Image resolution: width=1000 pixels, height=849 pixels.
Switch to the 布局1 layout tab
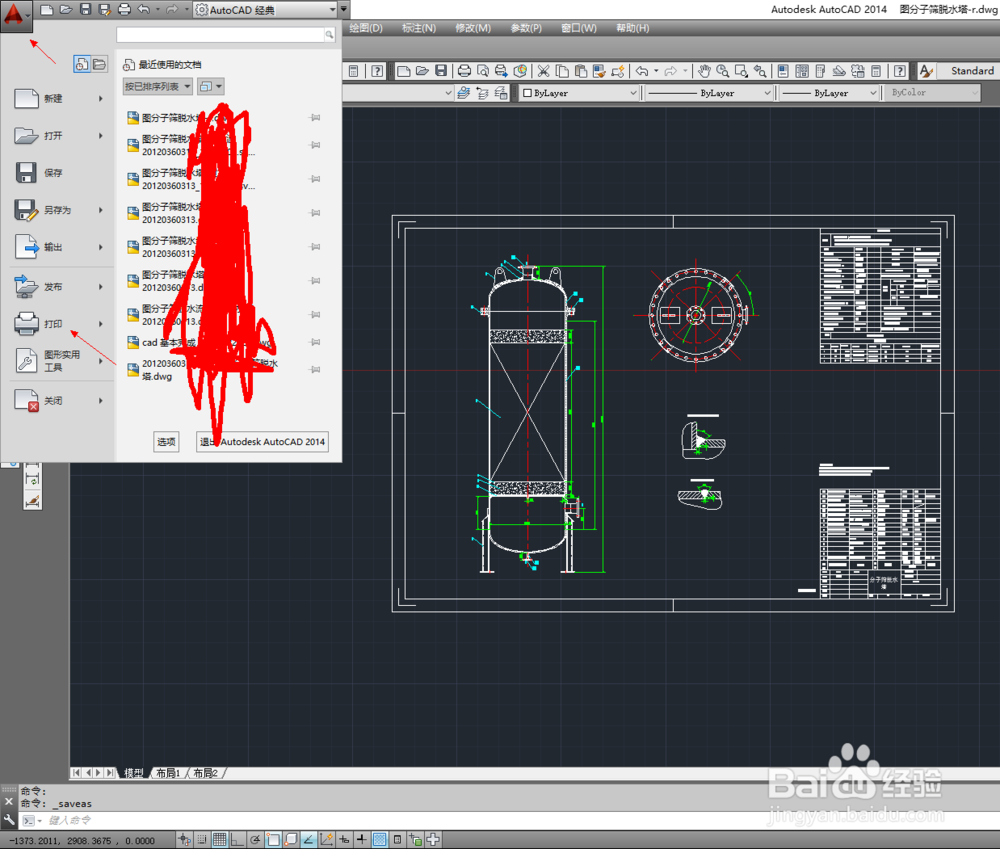168,773
